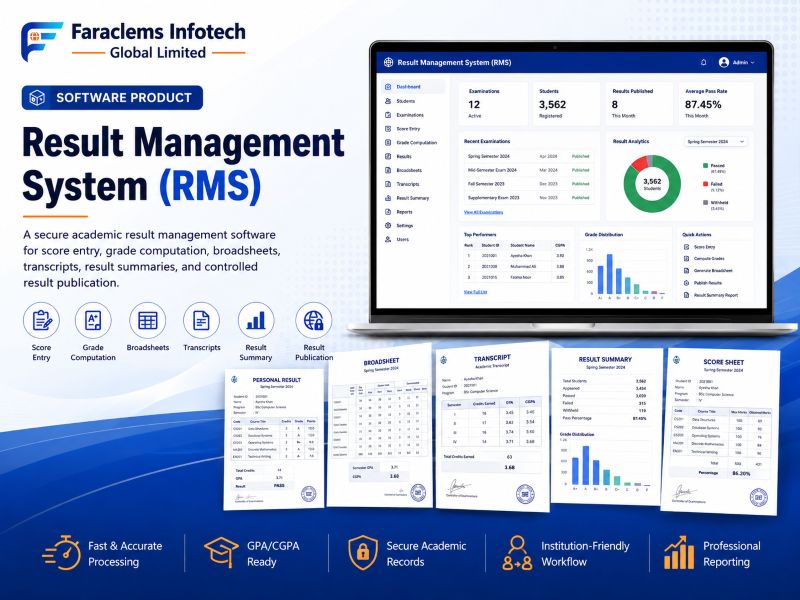800x600 pixels.
Task: Open Transcripts in the sidebar
Action: (408, 184)
